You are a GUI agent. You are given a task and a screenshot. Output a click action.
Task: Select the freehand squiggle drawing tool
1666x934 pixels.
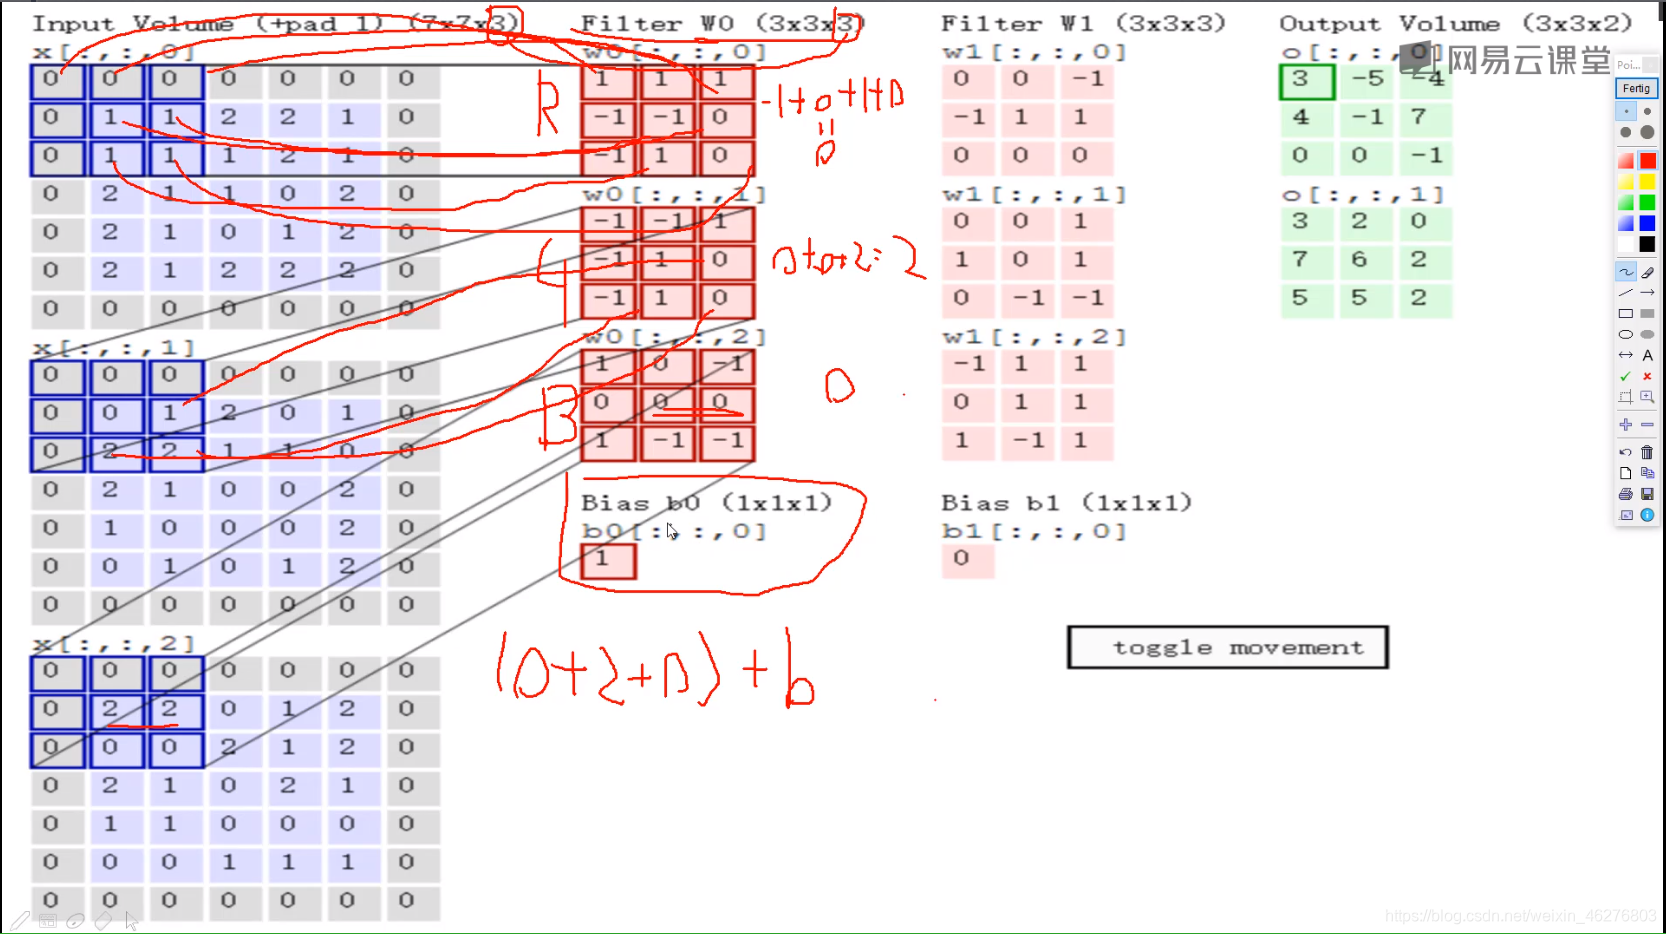coord(1626,272)
